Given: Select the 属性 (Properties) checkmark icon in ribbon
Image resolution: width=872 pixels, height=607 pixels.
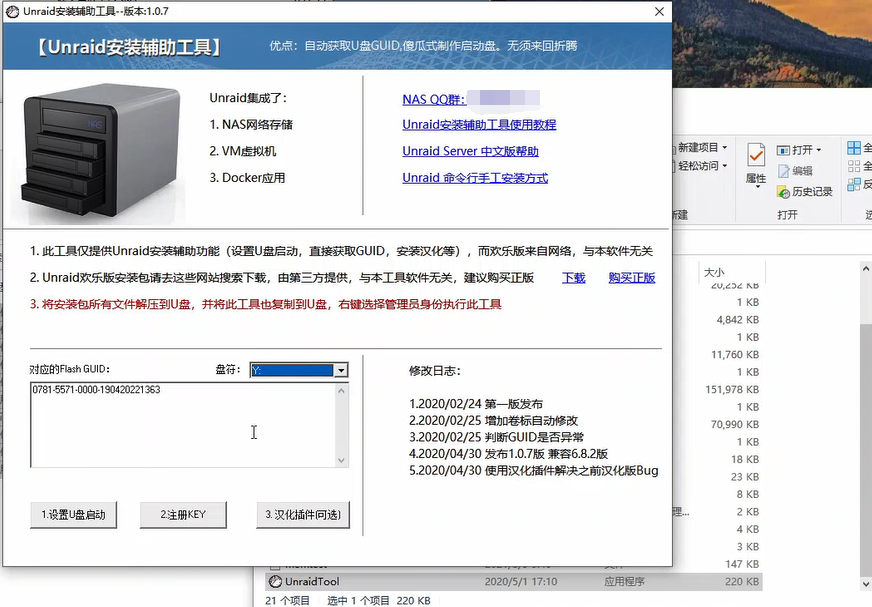Looking at the screenshot, I should tap(755, 155).
